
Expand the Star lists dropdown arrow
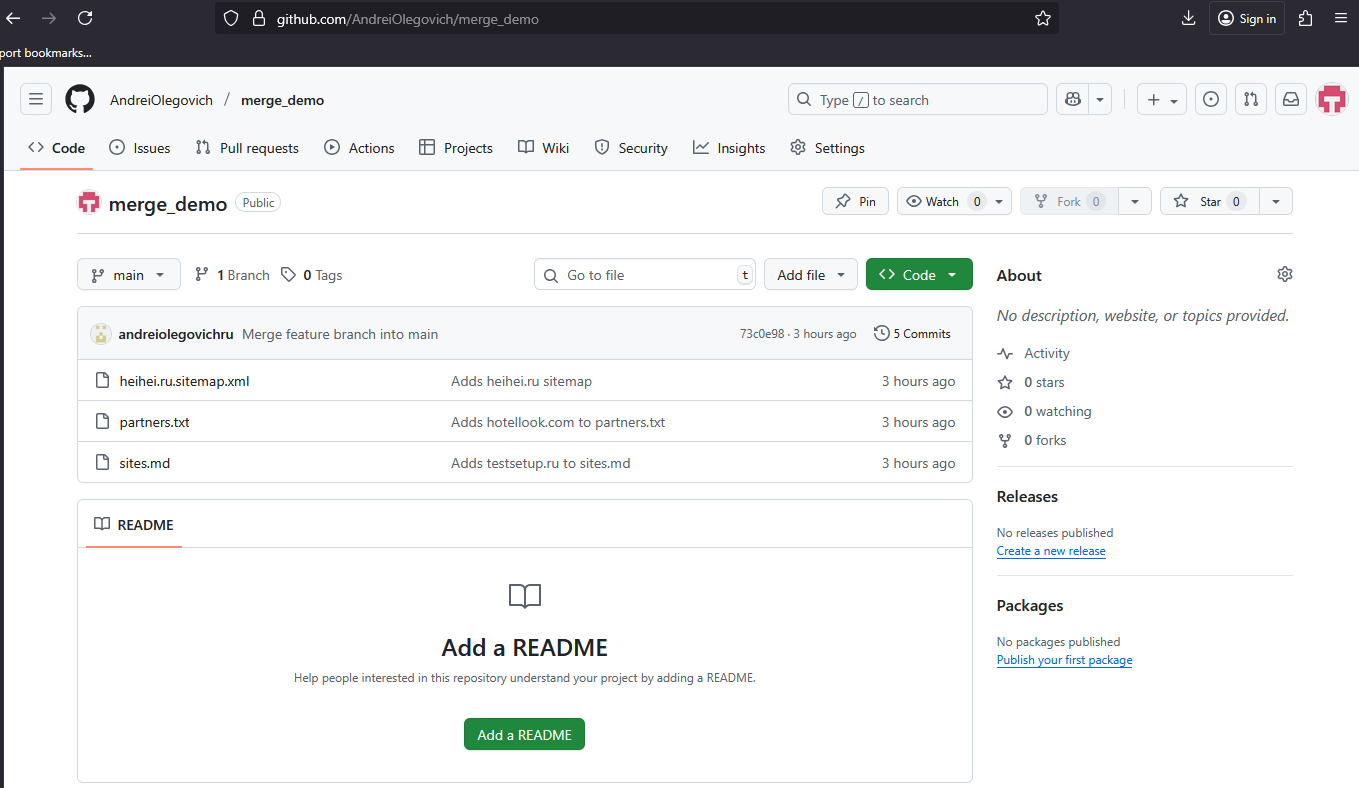point(1276,201)
